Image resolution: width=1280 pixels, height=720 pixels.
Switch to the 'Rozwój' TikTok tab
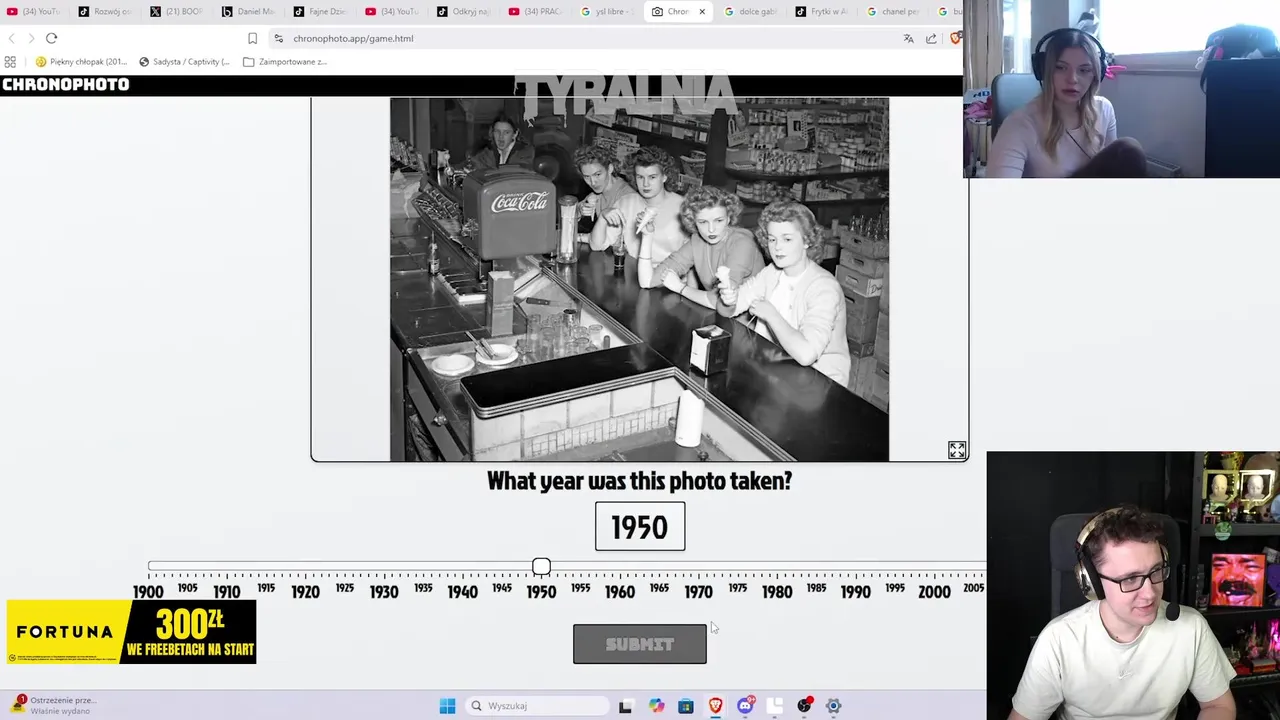pyautogui.click(x=106, y=12)
